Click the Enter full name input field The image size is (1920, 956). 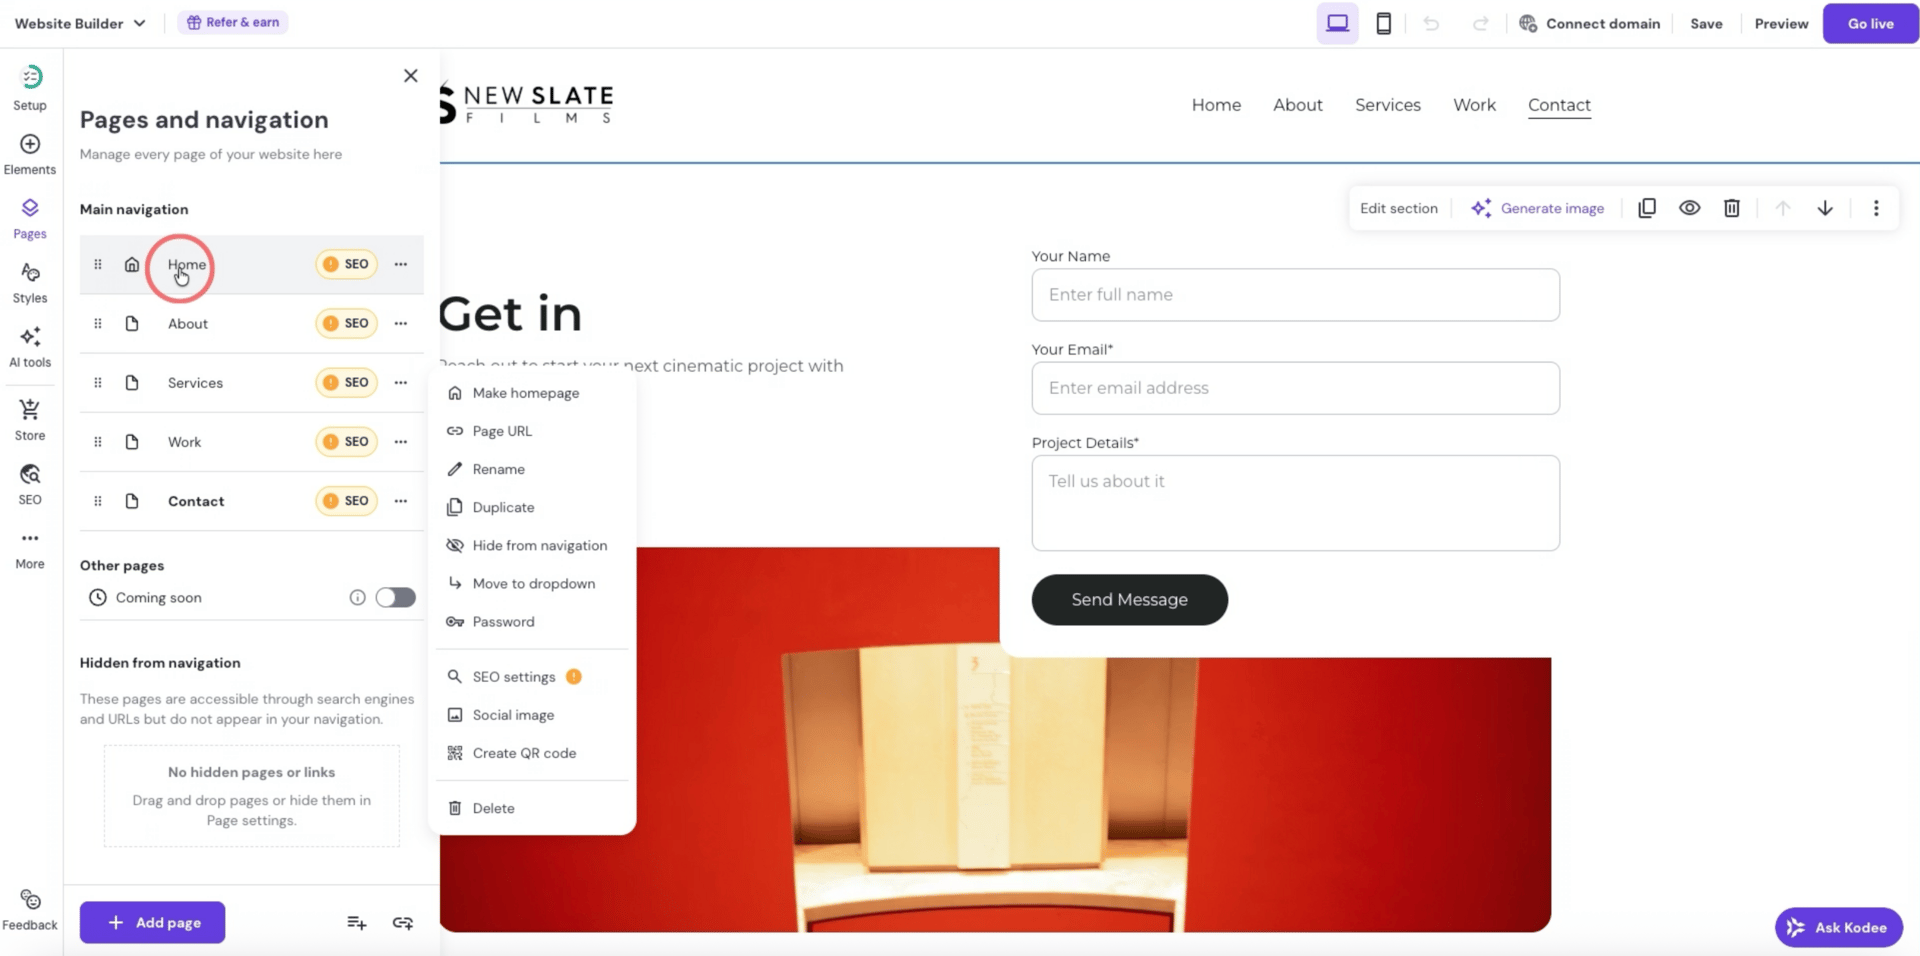(1294, 295)
